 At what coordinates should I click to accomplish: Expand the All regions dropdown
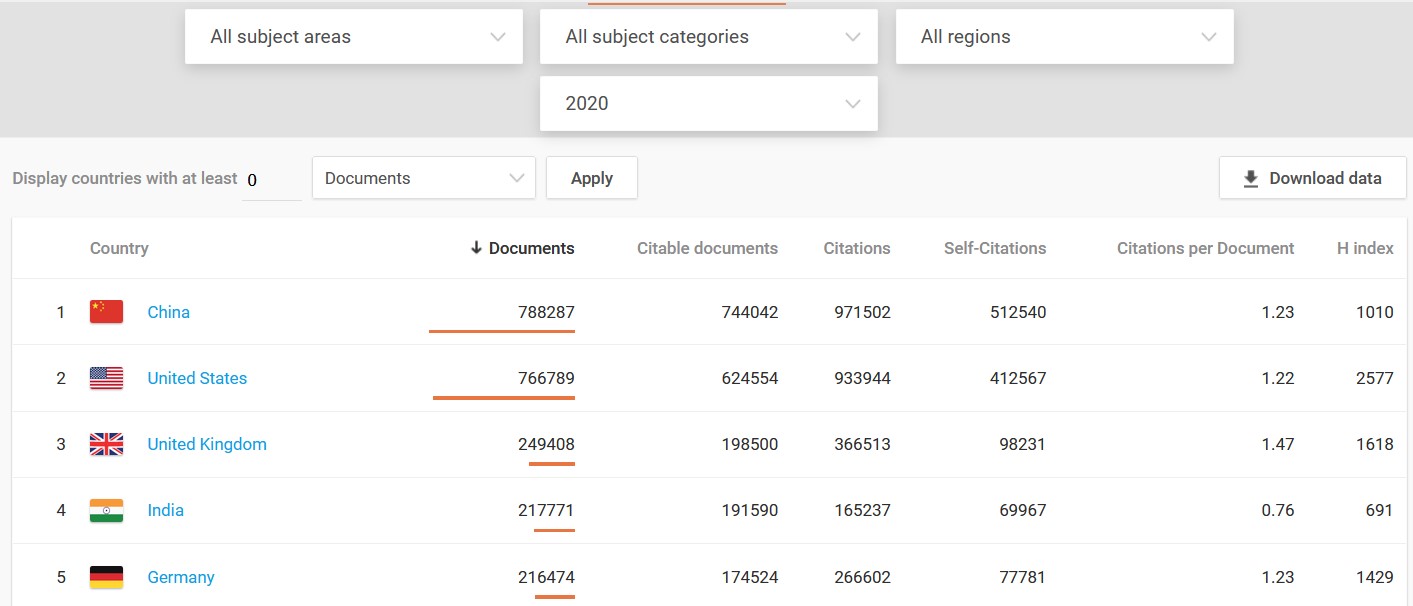[1065, 37]
